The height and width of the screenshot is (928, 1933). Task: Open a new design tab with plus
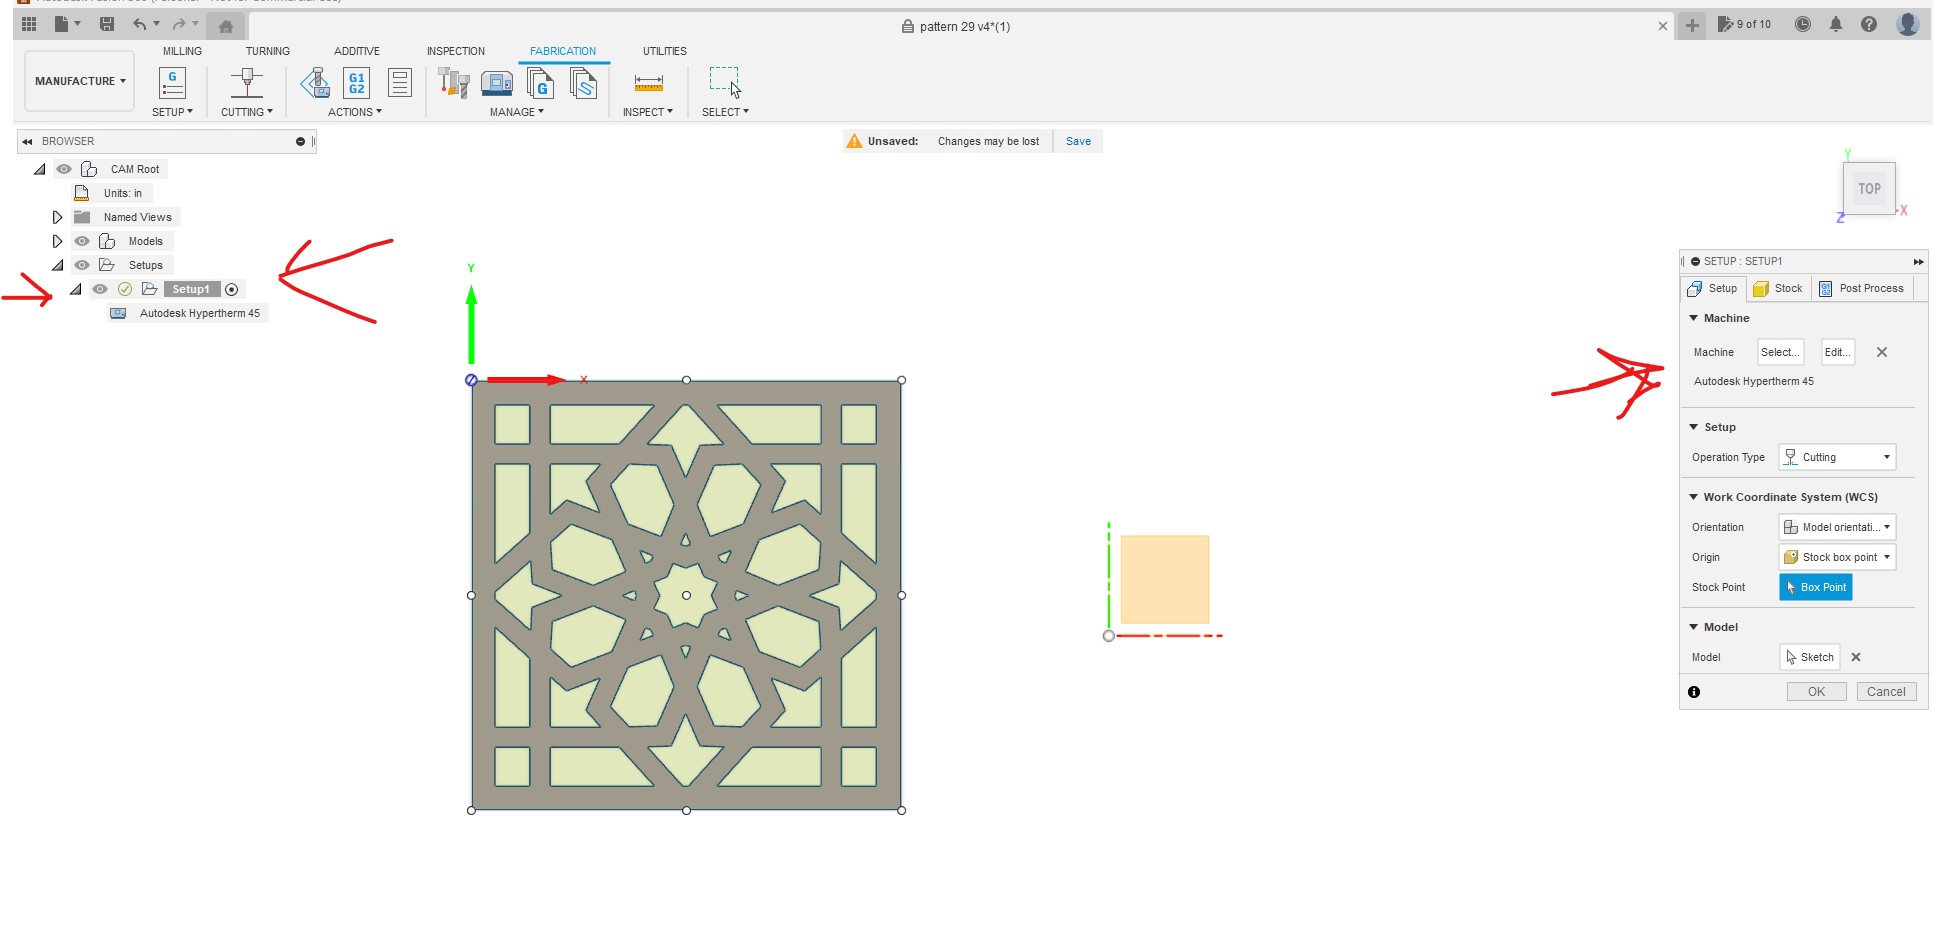(x=1692, y=26)
